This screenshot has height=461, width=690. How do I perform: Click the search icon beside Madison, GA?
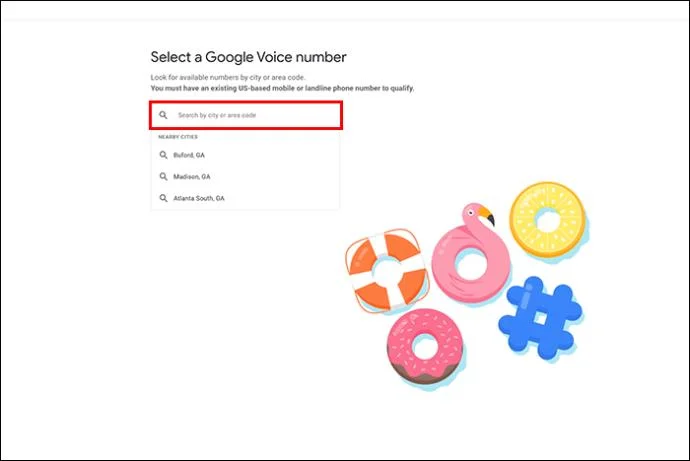(x=163, y=177)
